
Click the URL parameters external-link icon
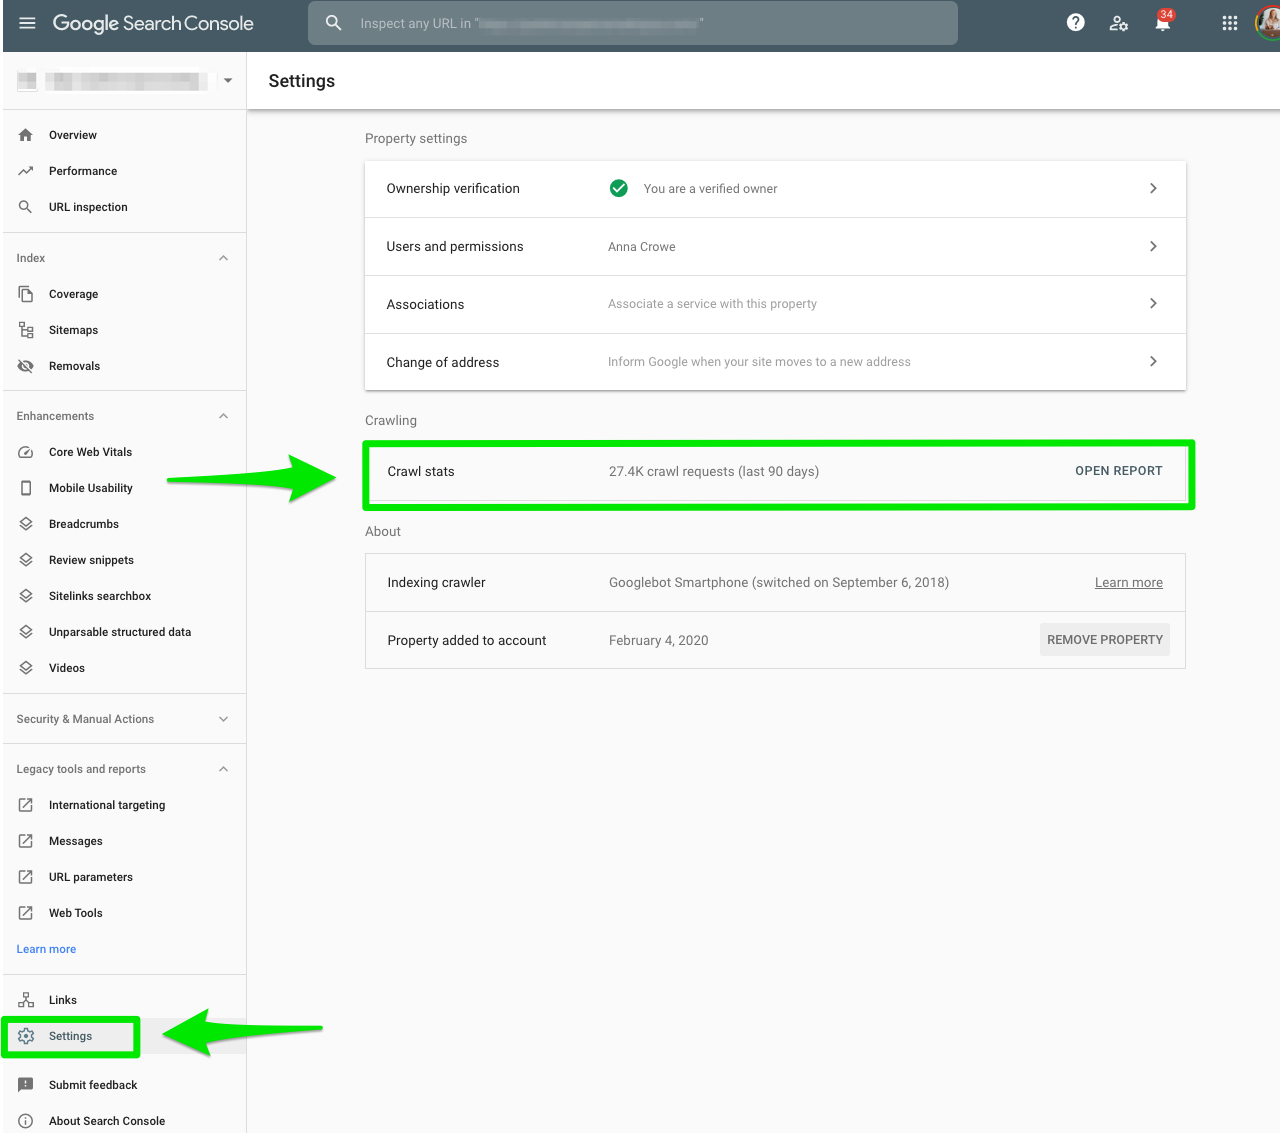point(26,877)
